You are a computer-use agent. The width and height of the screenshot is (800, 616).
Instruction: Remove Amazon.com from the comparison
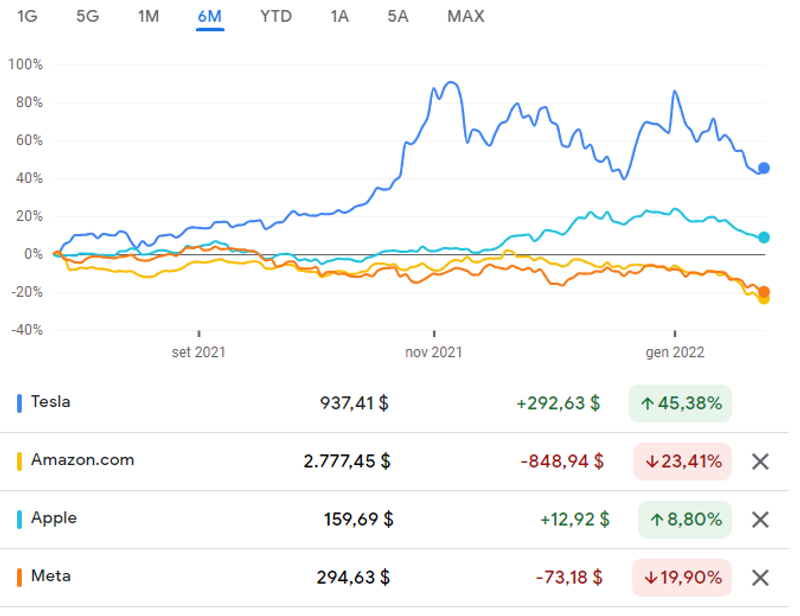[x=760, y=461]
